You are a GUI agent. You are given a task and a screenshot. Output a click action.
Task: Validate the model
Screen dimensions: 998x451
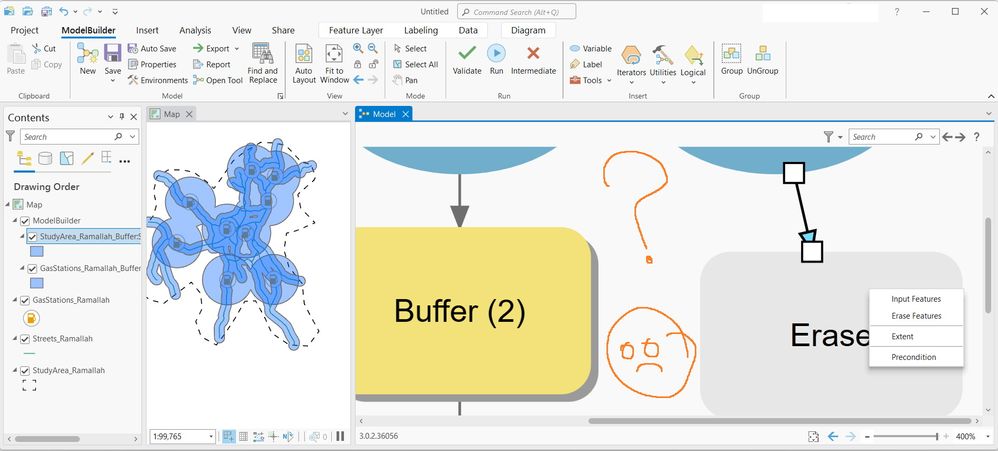tap(467, 59)
